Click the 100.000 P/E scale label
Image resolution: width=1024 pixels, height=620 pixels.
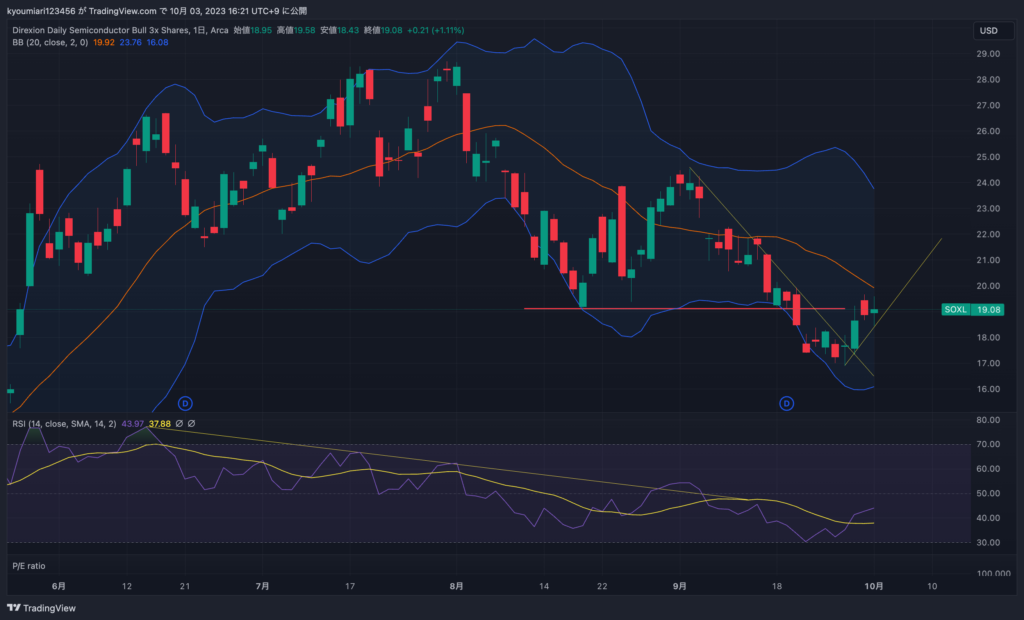993,574
